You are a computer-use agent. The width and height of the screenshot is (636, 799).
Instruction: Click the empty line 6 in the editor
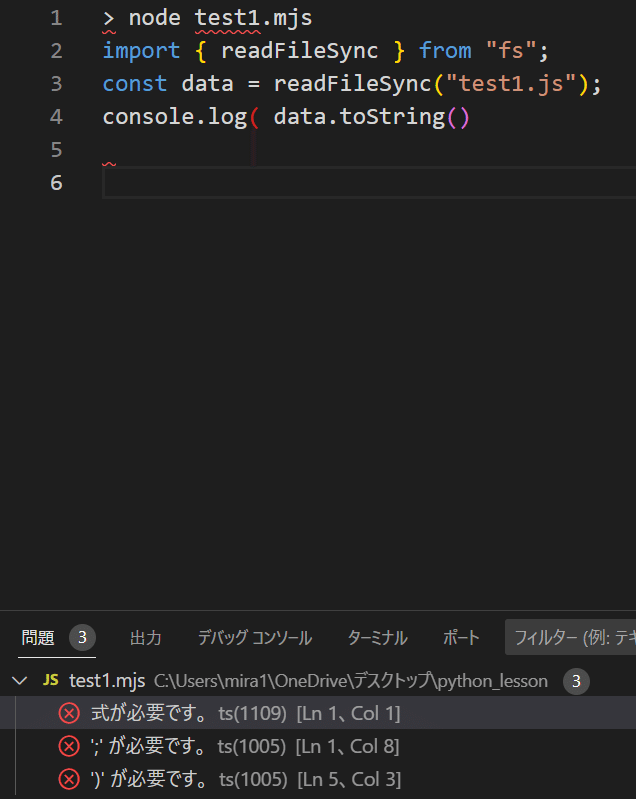click(369, 183)
